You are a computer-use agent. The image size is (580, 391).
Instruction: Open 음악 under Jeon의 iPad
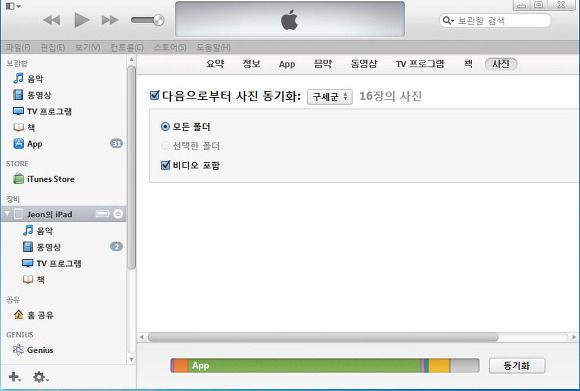point(38,230)
